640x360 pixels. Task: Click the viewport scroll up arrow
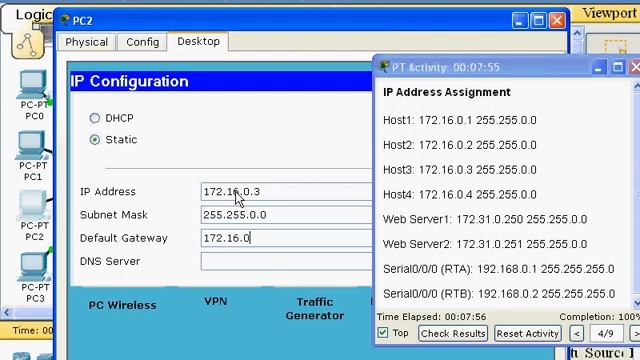(x=577, y=33)
